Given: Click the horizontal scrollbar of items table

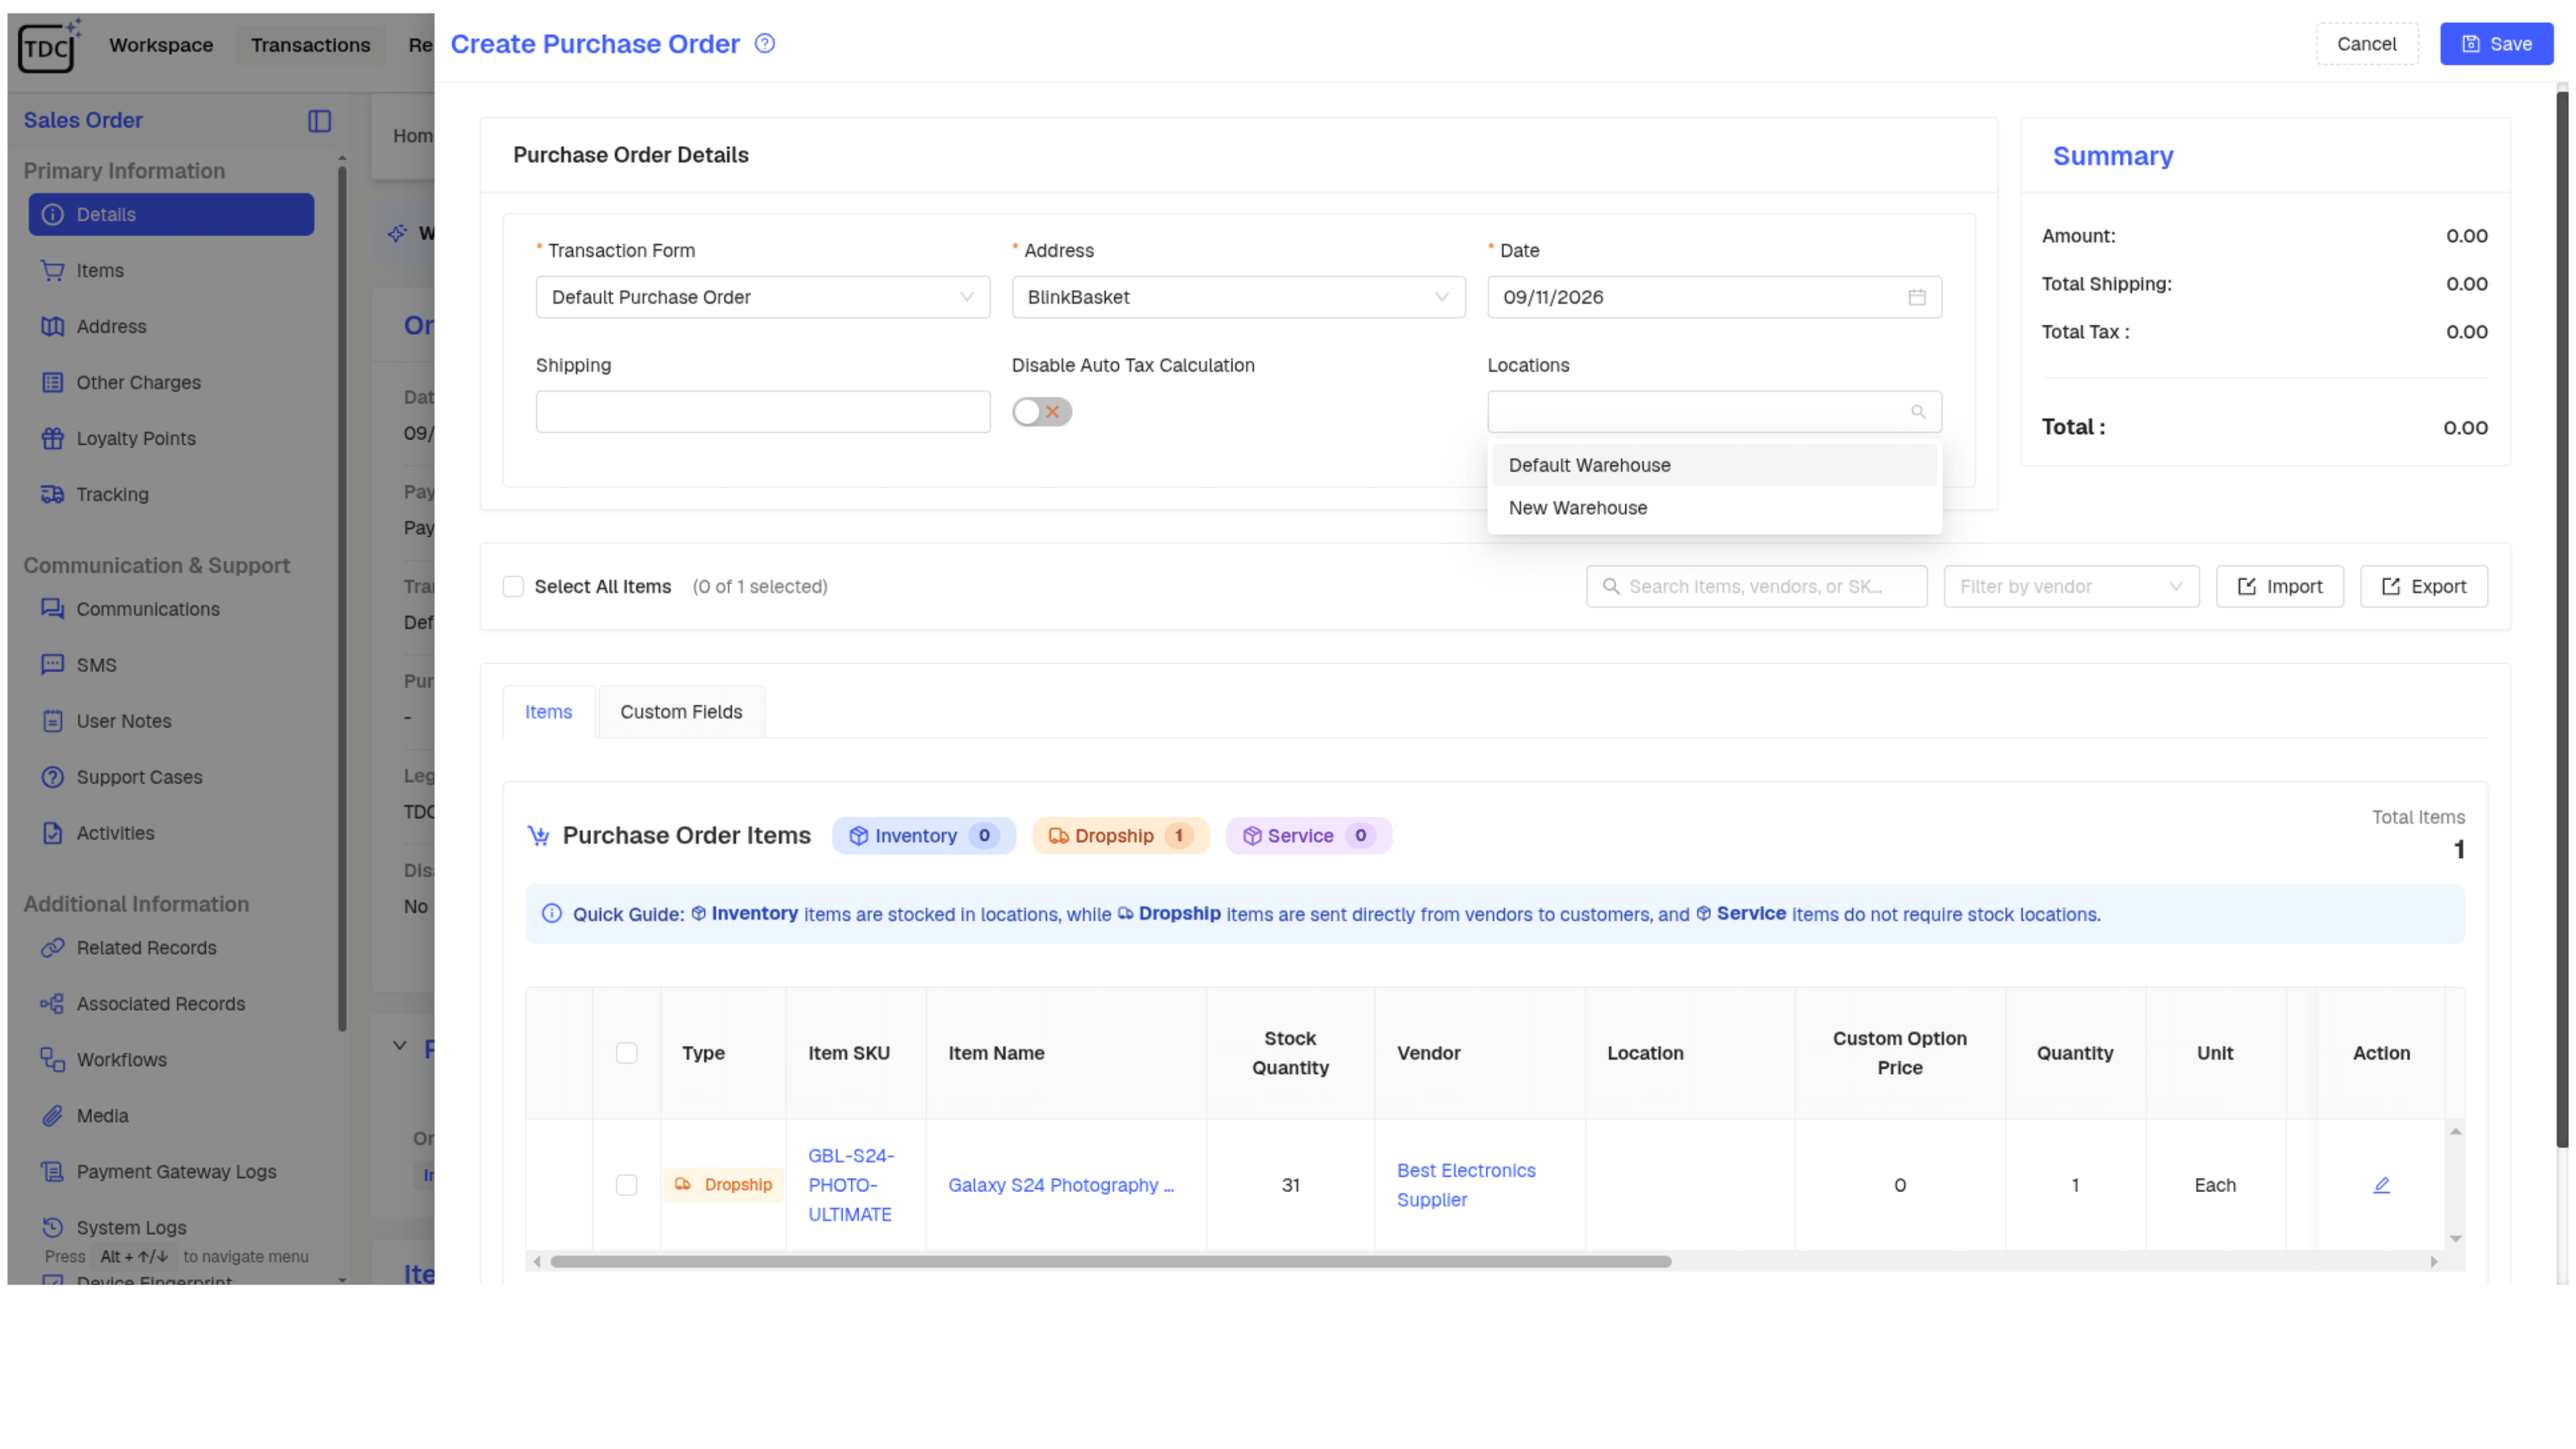Looking at the screenshot, I should click(1110, 1262).
